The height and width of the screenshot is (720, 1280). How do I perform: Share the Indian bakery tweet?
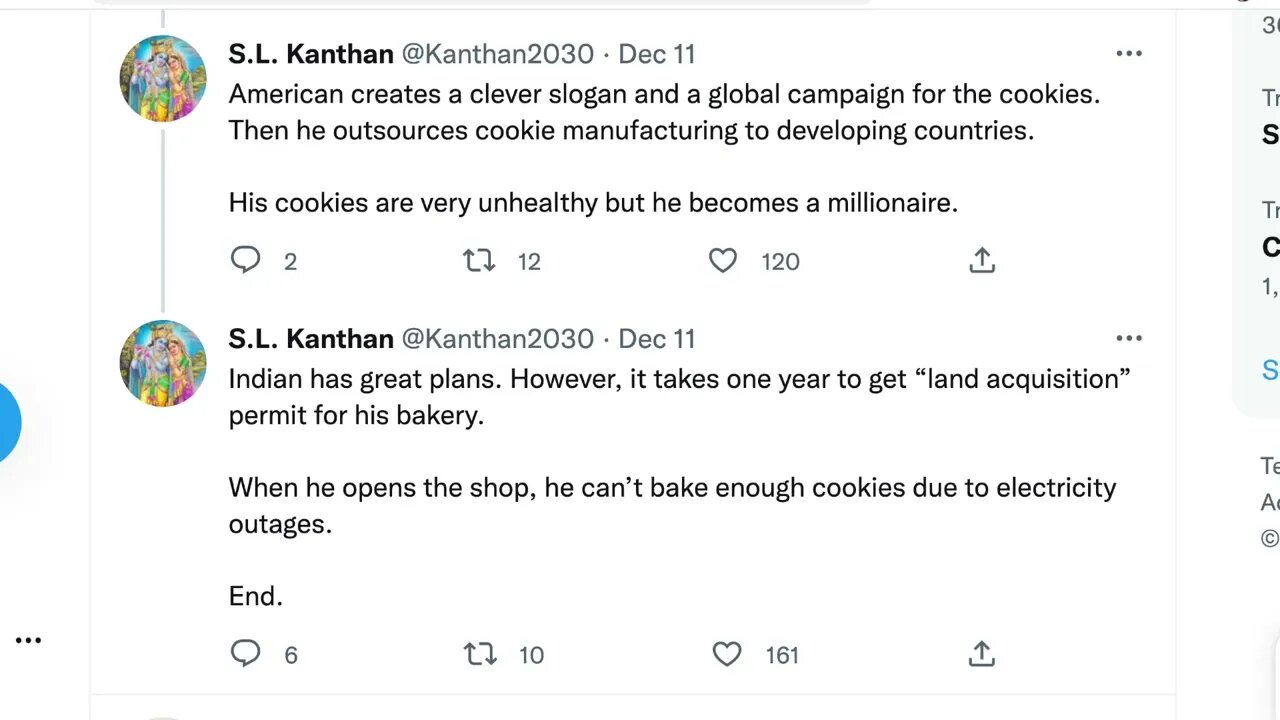click(x=982, y=654)
